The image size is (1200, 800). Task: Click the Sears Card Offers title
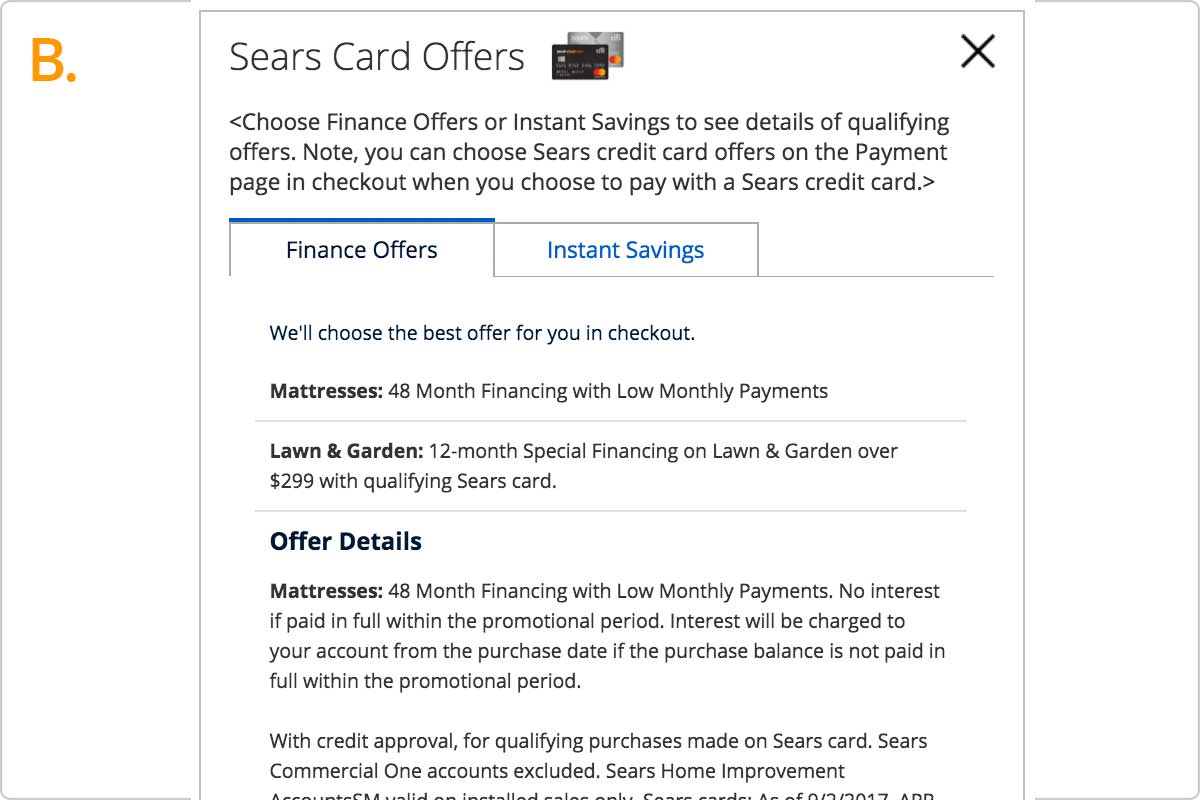[377, 57]
